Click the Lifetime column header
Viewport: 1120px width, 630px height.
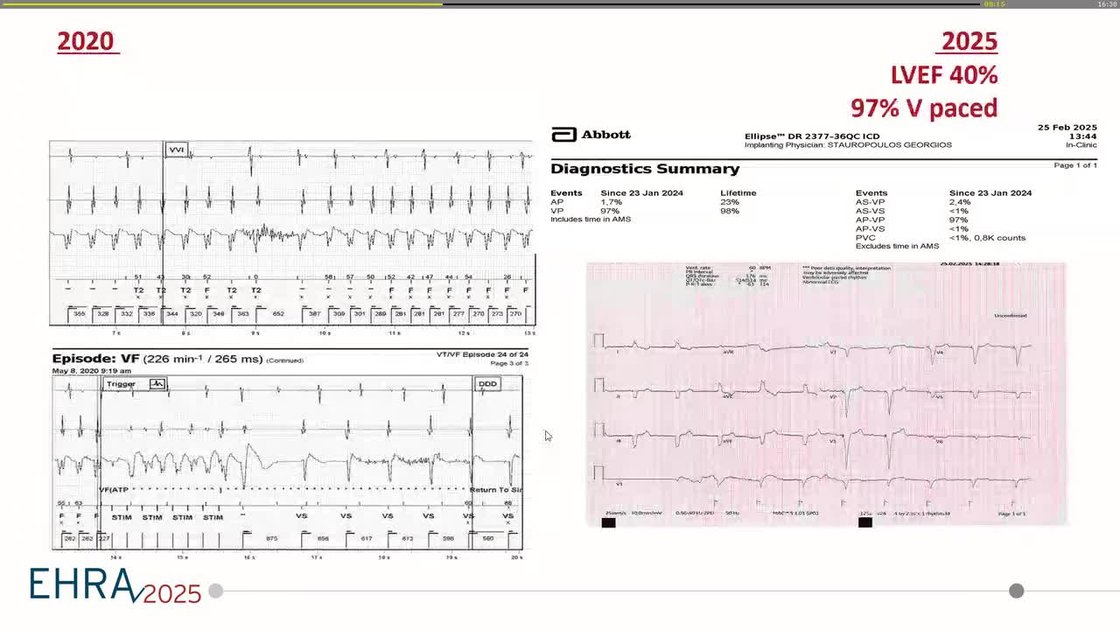738,193
